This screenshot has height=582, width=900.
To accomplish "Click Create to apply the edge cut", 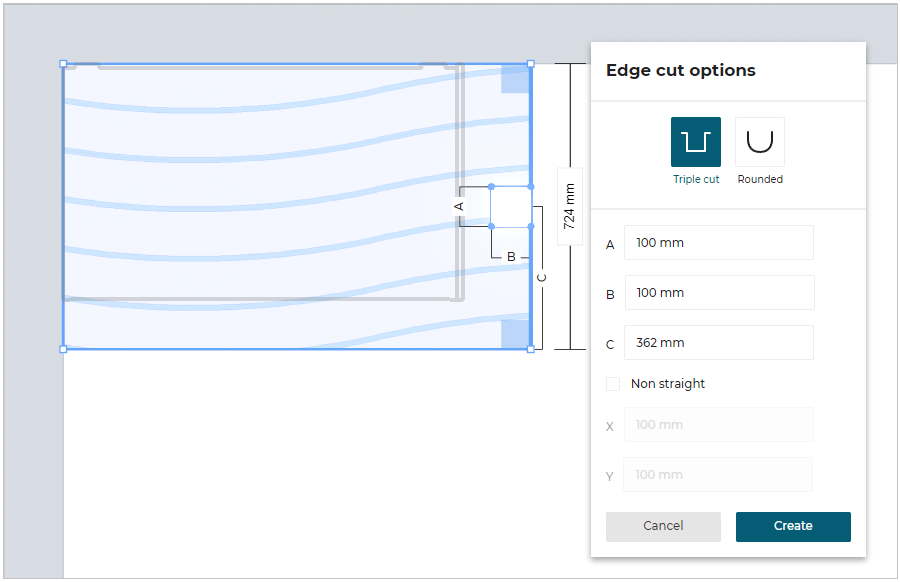I will tap(792, 526).
